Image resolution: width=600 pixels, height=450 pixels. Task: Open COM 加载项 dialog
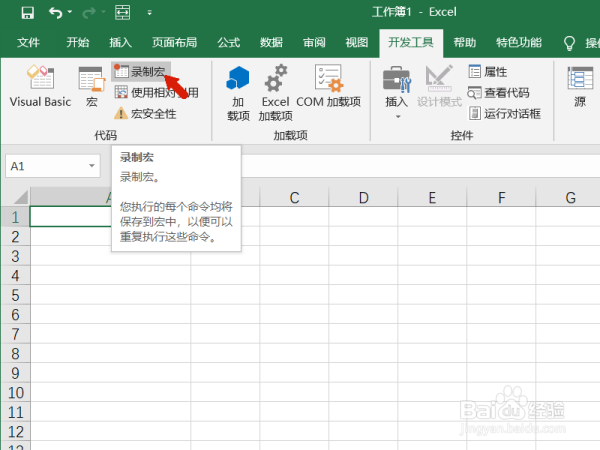pyautogui.click(x=328, y=86)
